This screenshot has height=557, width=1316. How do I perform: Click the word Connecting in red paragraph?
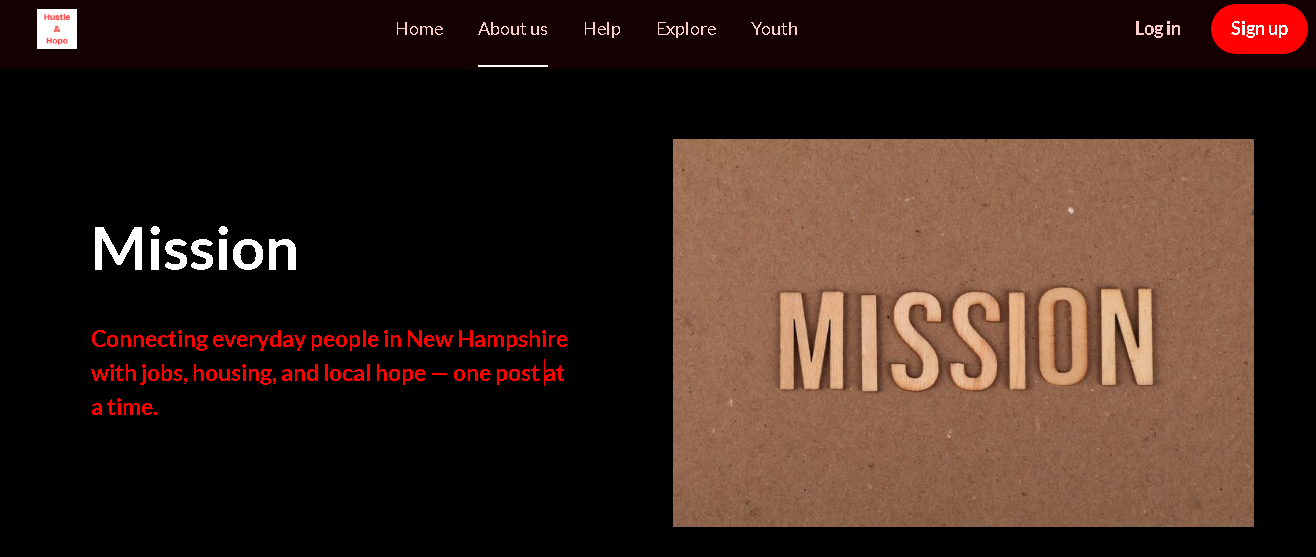tap(149, 340)
